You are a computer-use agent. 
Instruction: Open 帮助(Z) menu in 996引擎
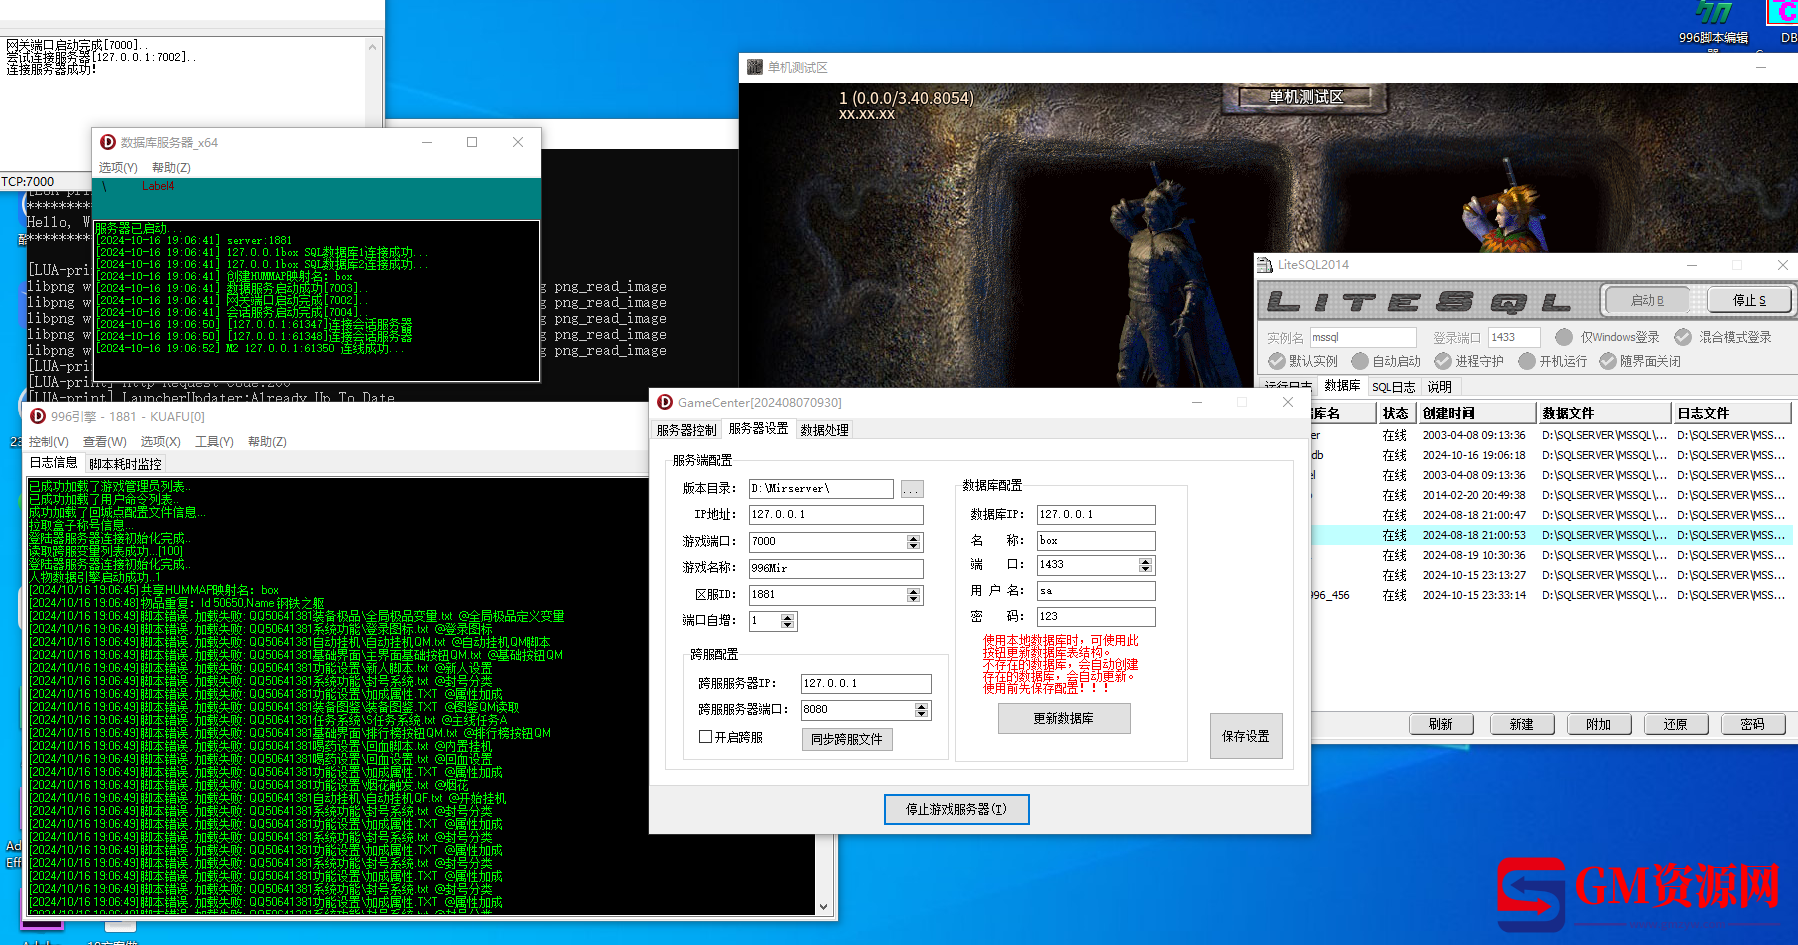click(x=267, y=442)
